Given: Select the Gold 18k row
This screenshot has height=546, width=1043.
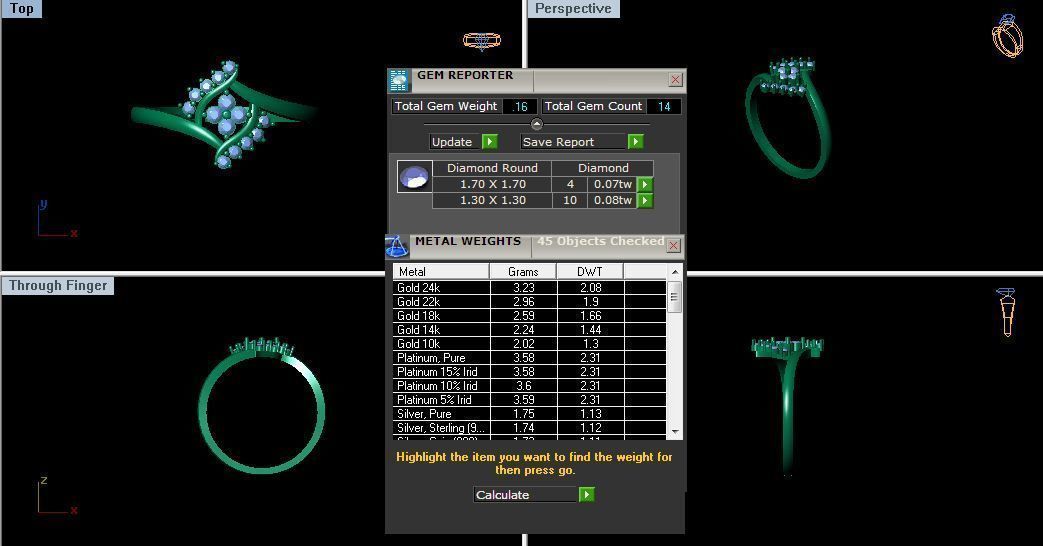Looking at the screenshot, I should tap(529, 316).
